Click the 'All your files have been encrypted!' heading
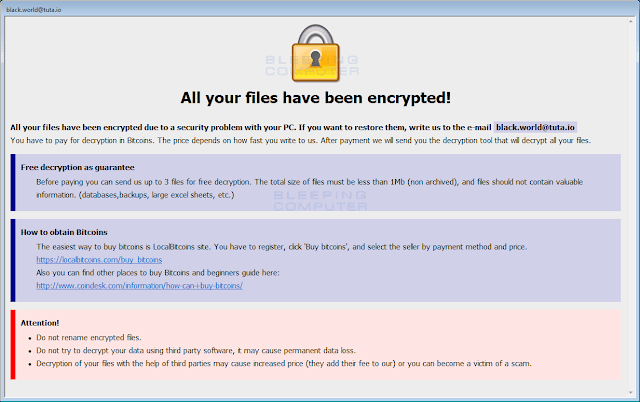 pyautogui.click(x=316, y=97)
